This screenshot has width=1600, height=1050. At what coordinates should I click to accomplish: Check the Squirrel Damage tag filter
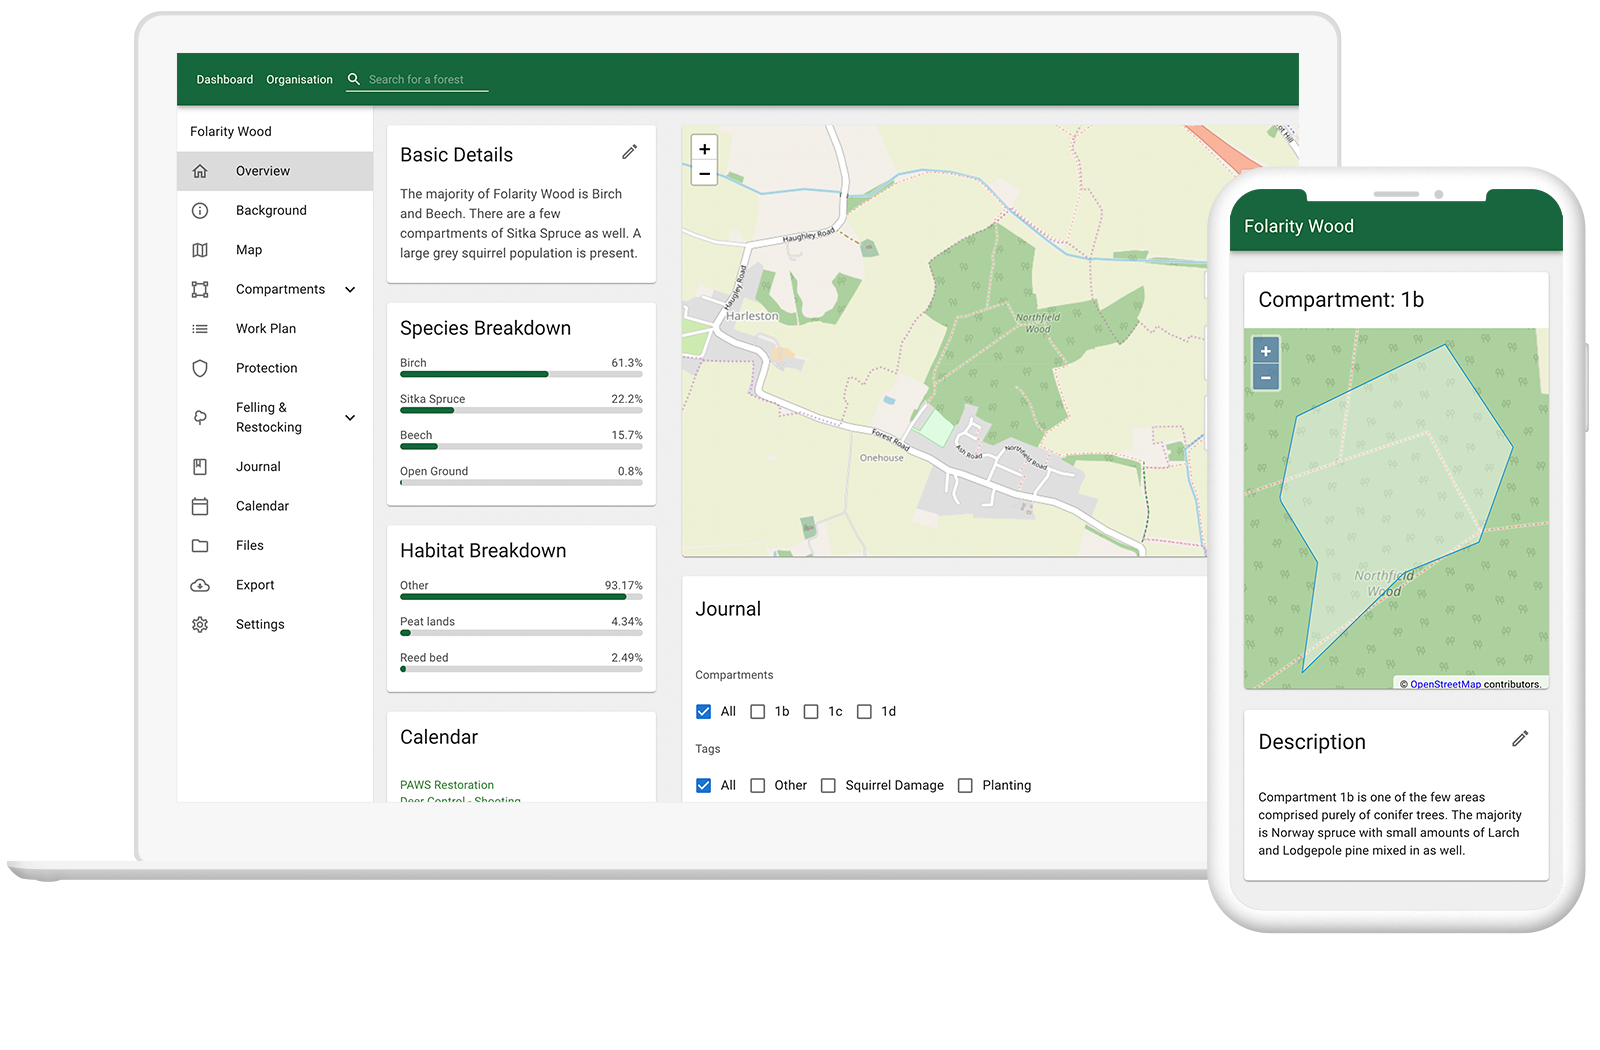[x=828, y=785]
